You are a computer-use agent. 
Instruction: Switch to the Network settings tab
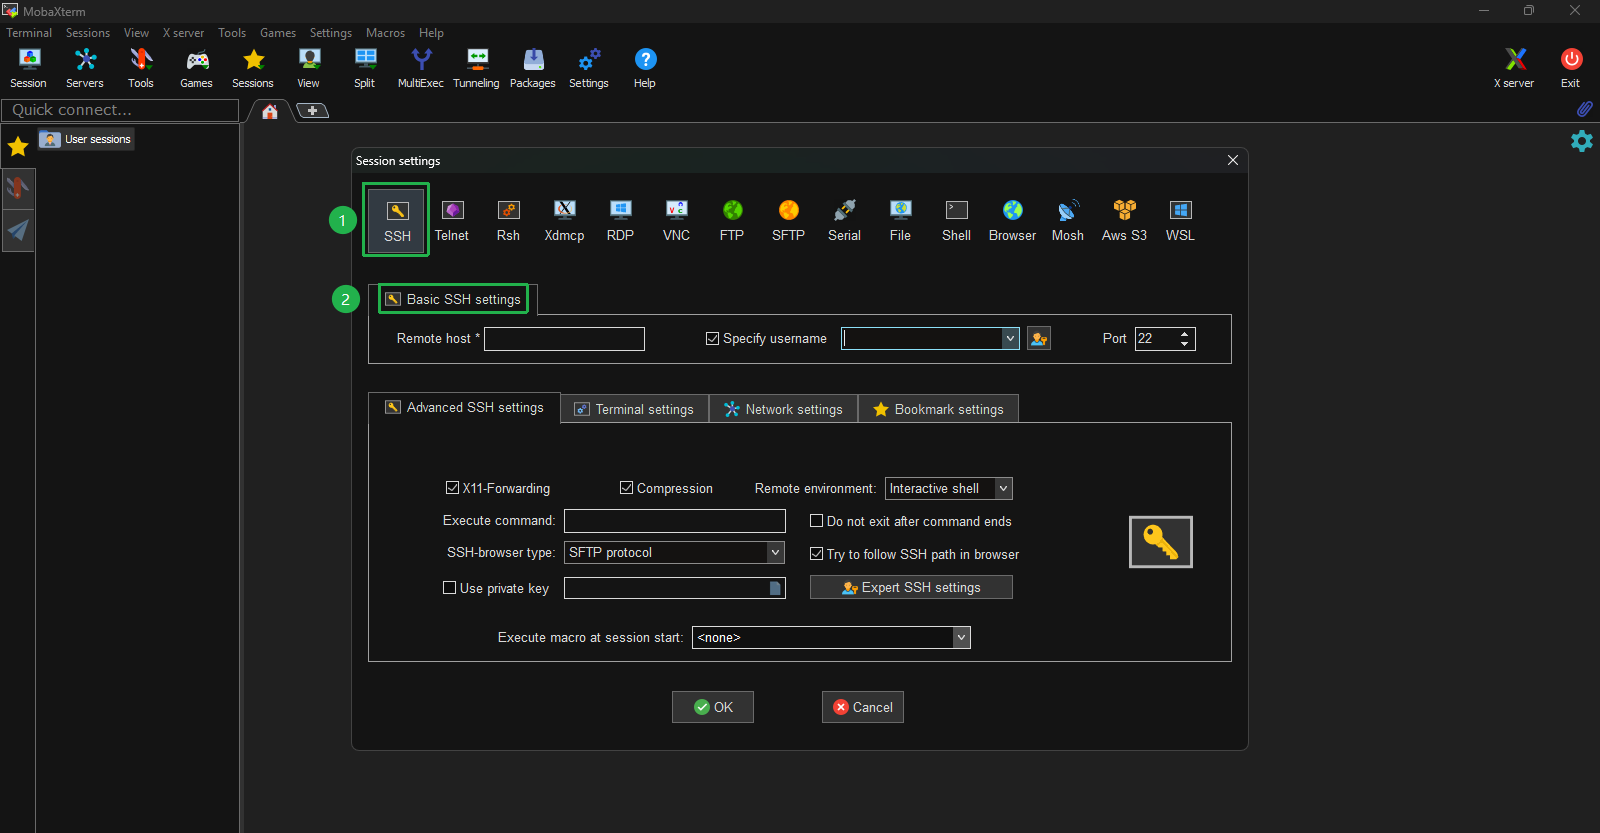tap(784, 409)
